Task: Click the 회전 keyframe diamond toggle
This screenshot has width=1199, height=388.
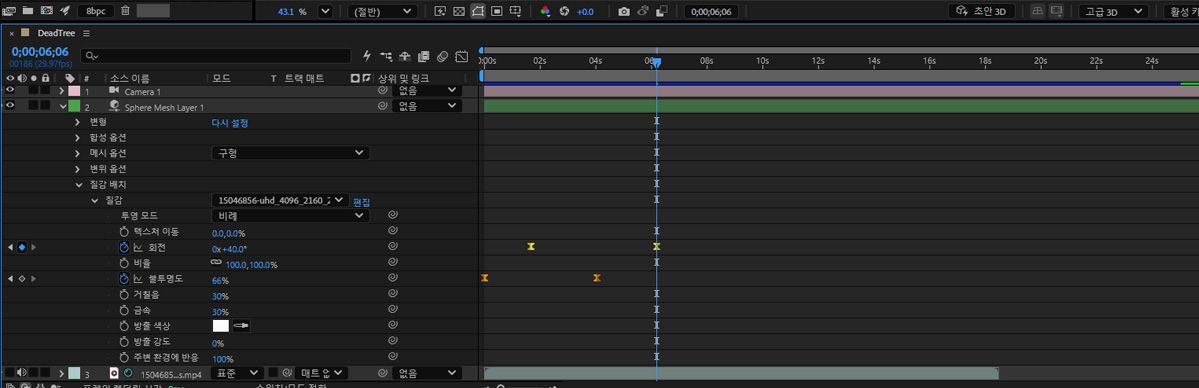Action: pyautogui.click(x=21, y=247)
